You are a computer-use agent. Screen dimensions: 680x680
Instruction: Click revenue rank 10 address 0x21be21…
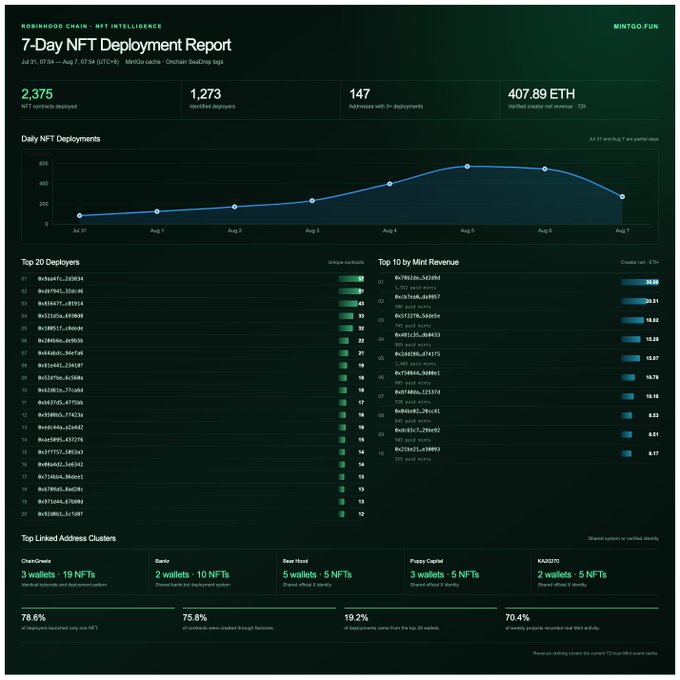[x=417, y=449]
